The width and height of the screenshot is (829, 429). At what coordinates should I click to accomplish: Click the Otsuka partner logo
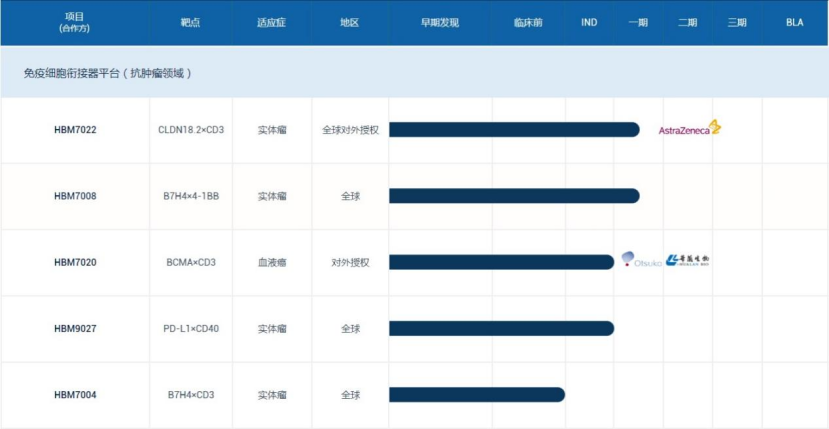pos(641,261)
